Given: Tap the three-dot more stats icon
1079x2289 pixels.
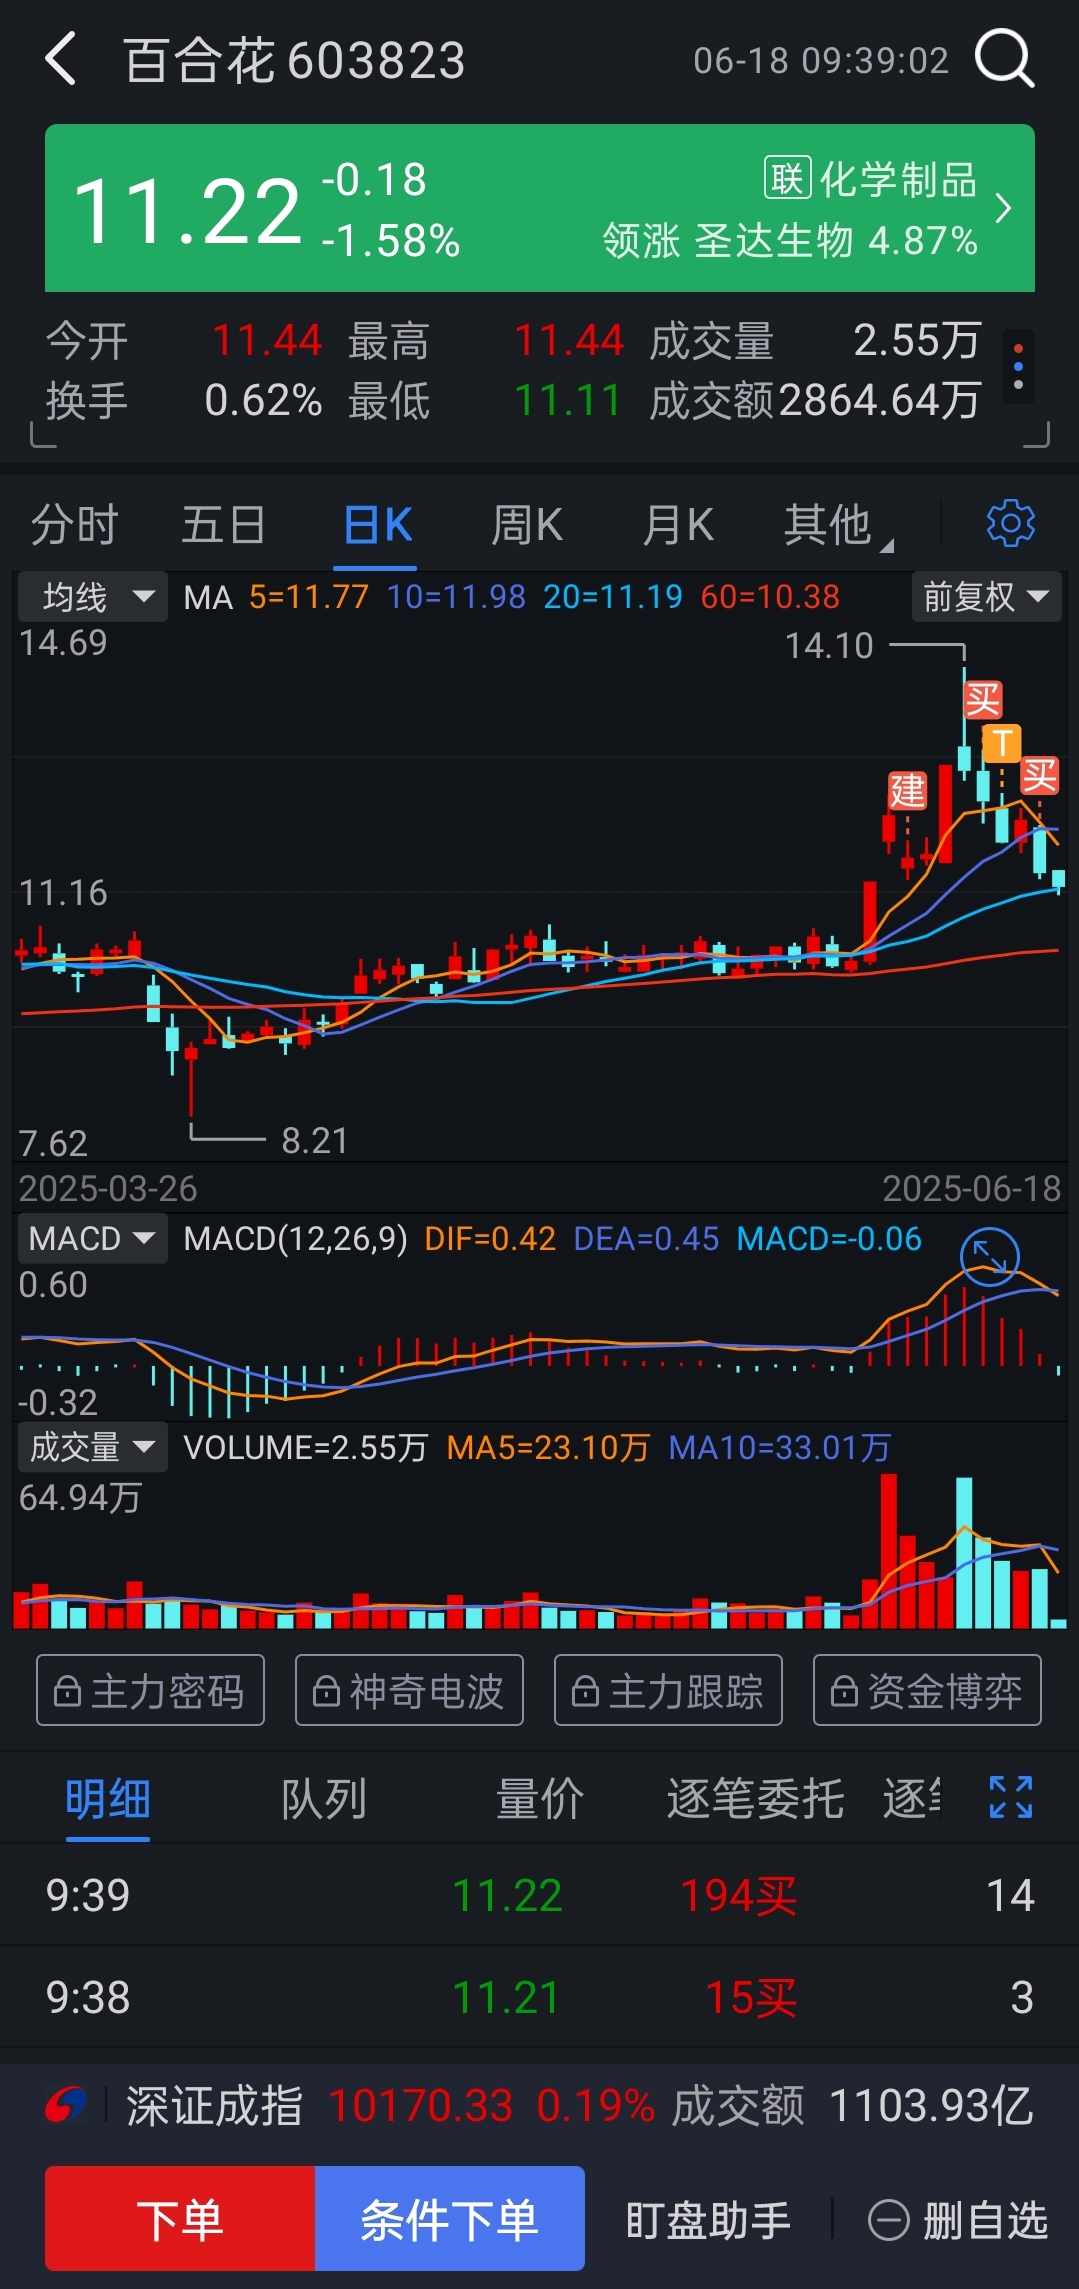Looking at the screenshot, I should (x=1018, y=367).
